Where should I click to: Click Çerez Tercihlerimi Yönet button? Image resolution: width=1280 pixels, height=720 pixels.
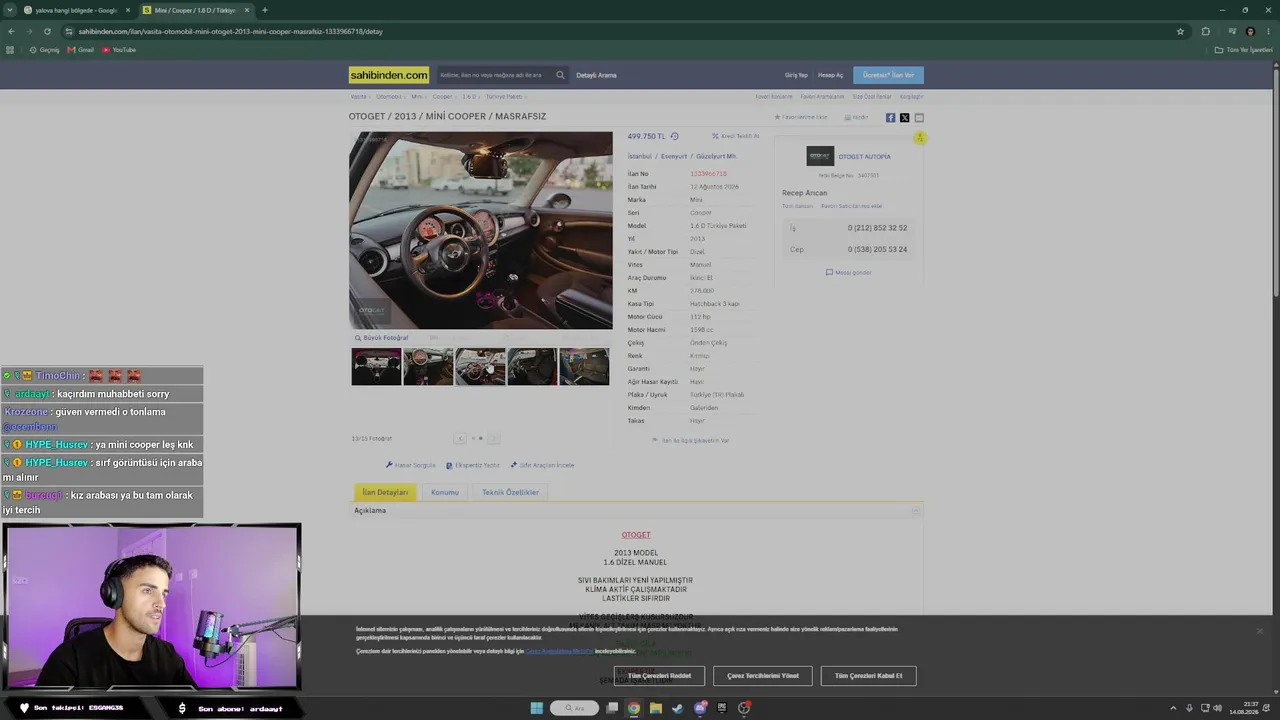point(763,676)
